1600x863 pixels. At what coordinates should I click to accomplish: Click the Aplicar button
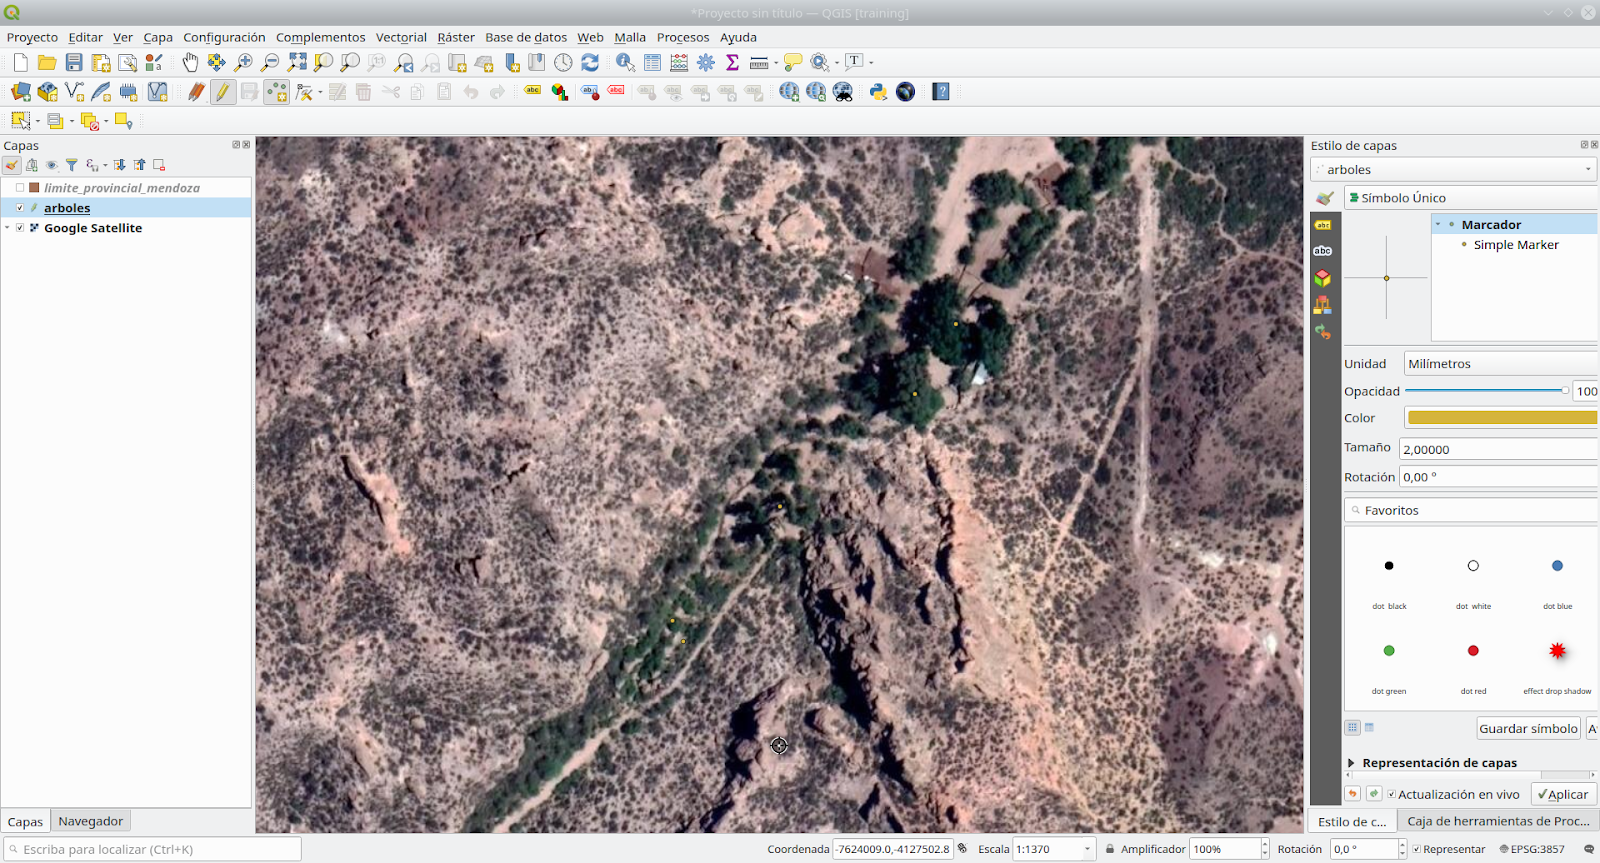[1563, 795]
